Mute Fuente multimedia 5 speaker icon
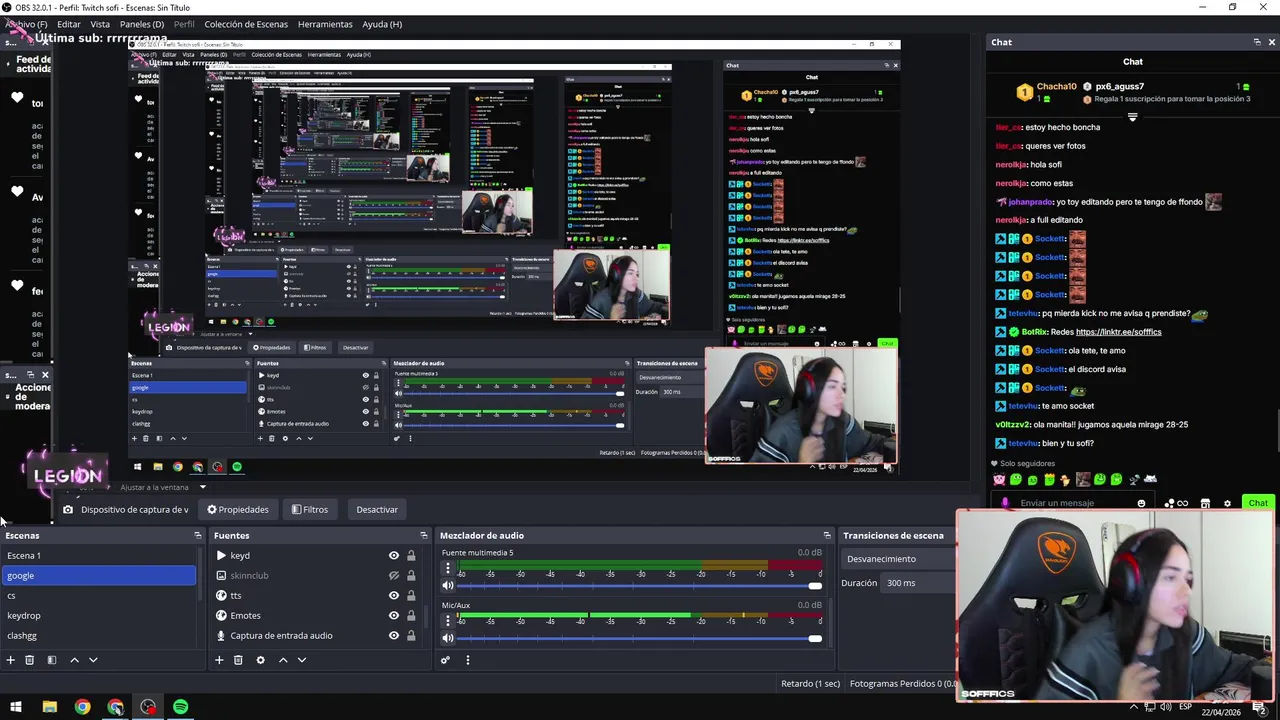The image size is (1280, 720). tap(448, 585)
